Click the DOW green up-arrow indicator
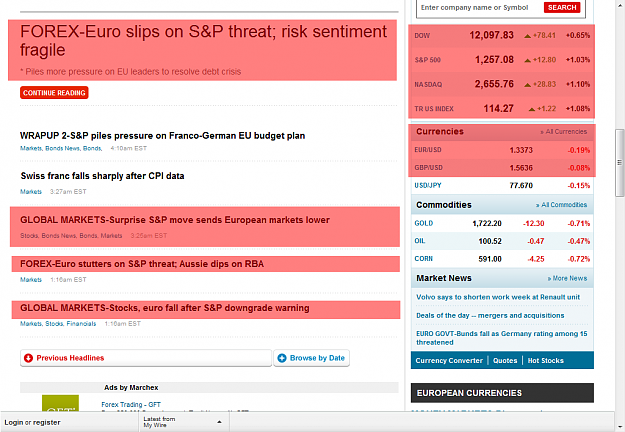This screenshot has height=432, width=625. click(527, 36)
